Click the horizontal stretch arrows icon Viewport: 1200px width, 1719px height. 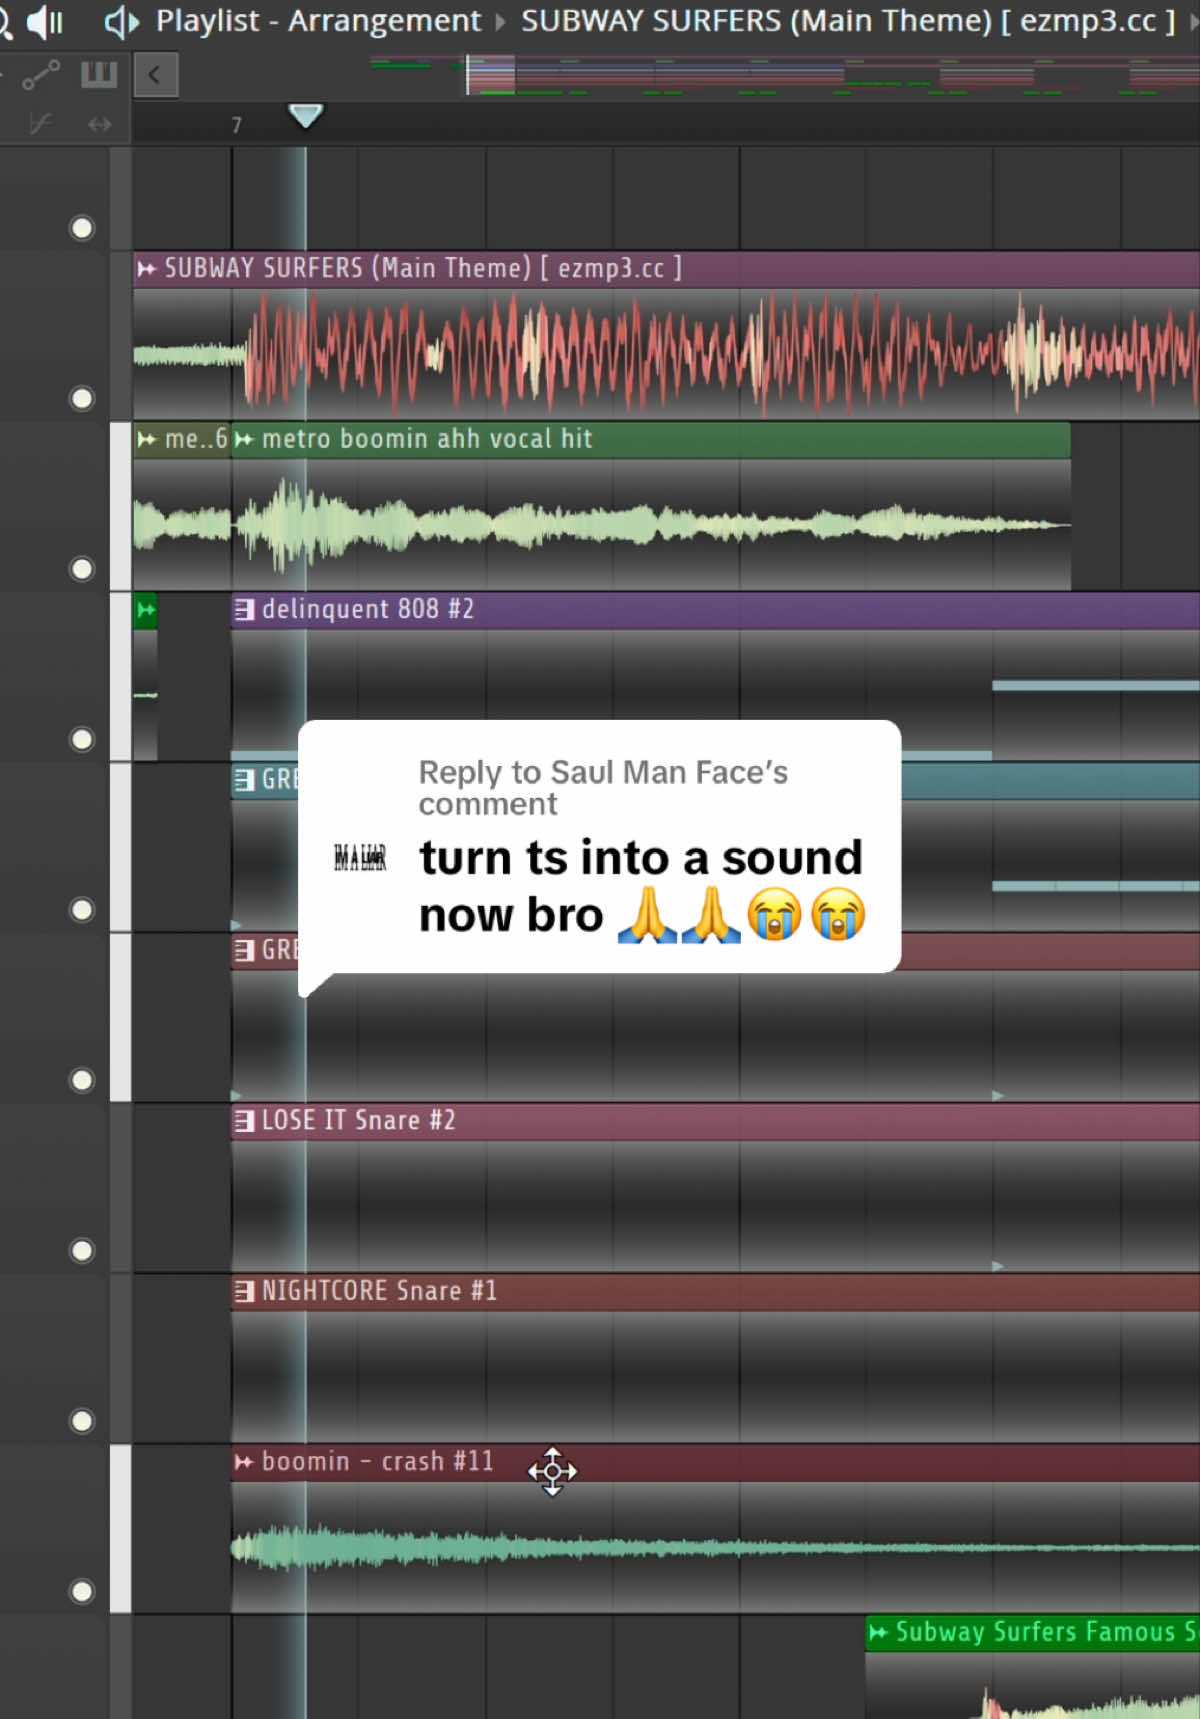click(x=100, y=124)
